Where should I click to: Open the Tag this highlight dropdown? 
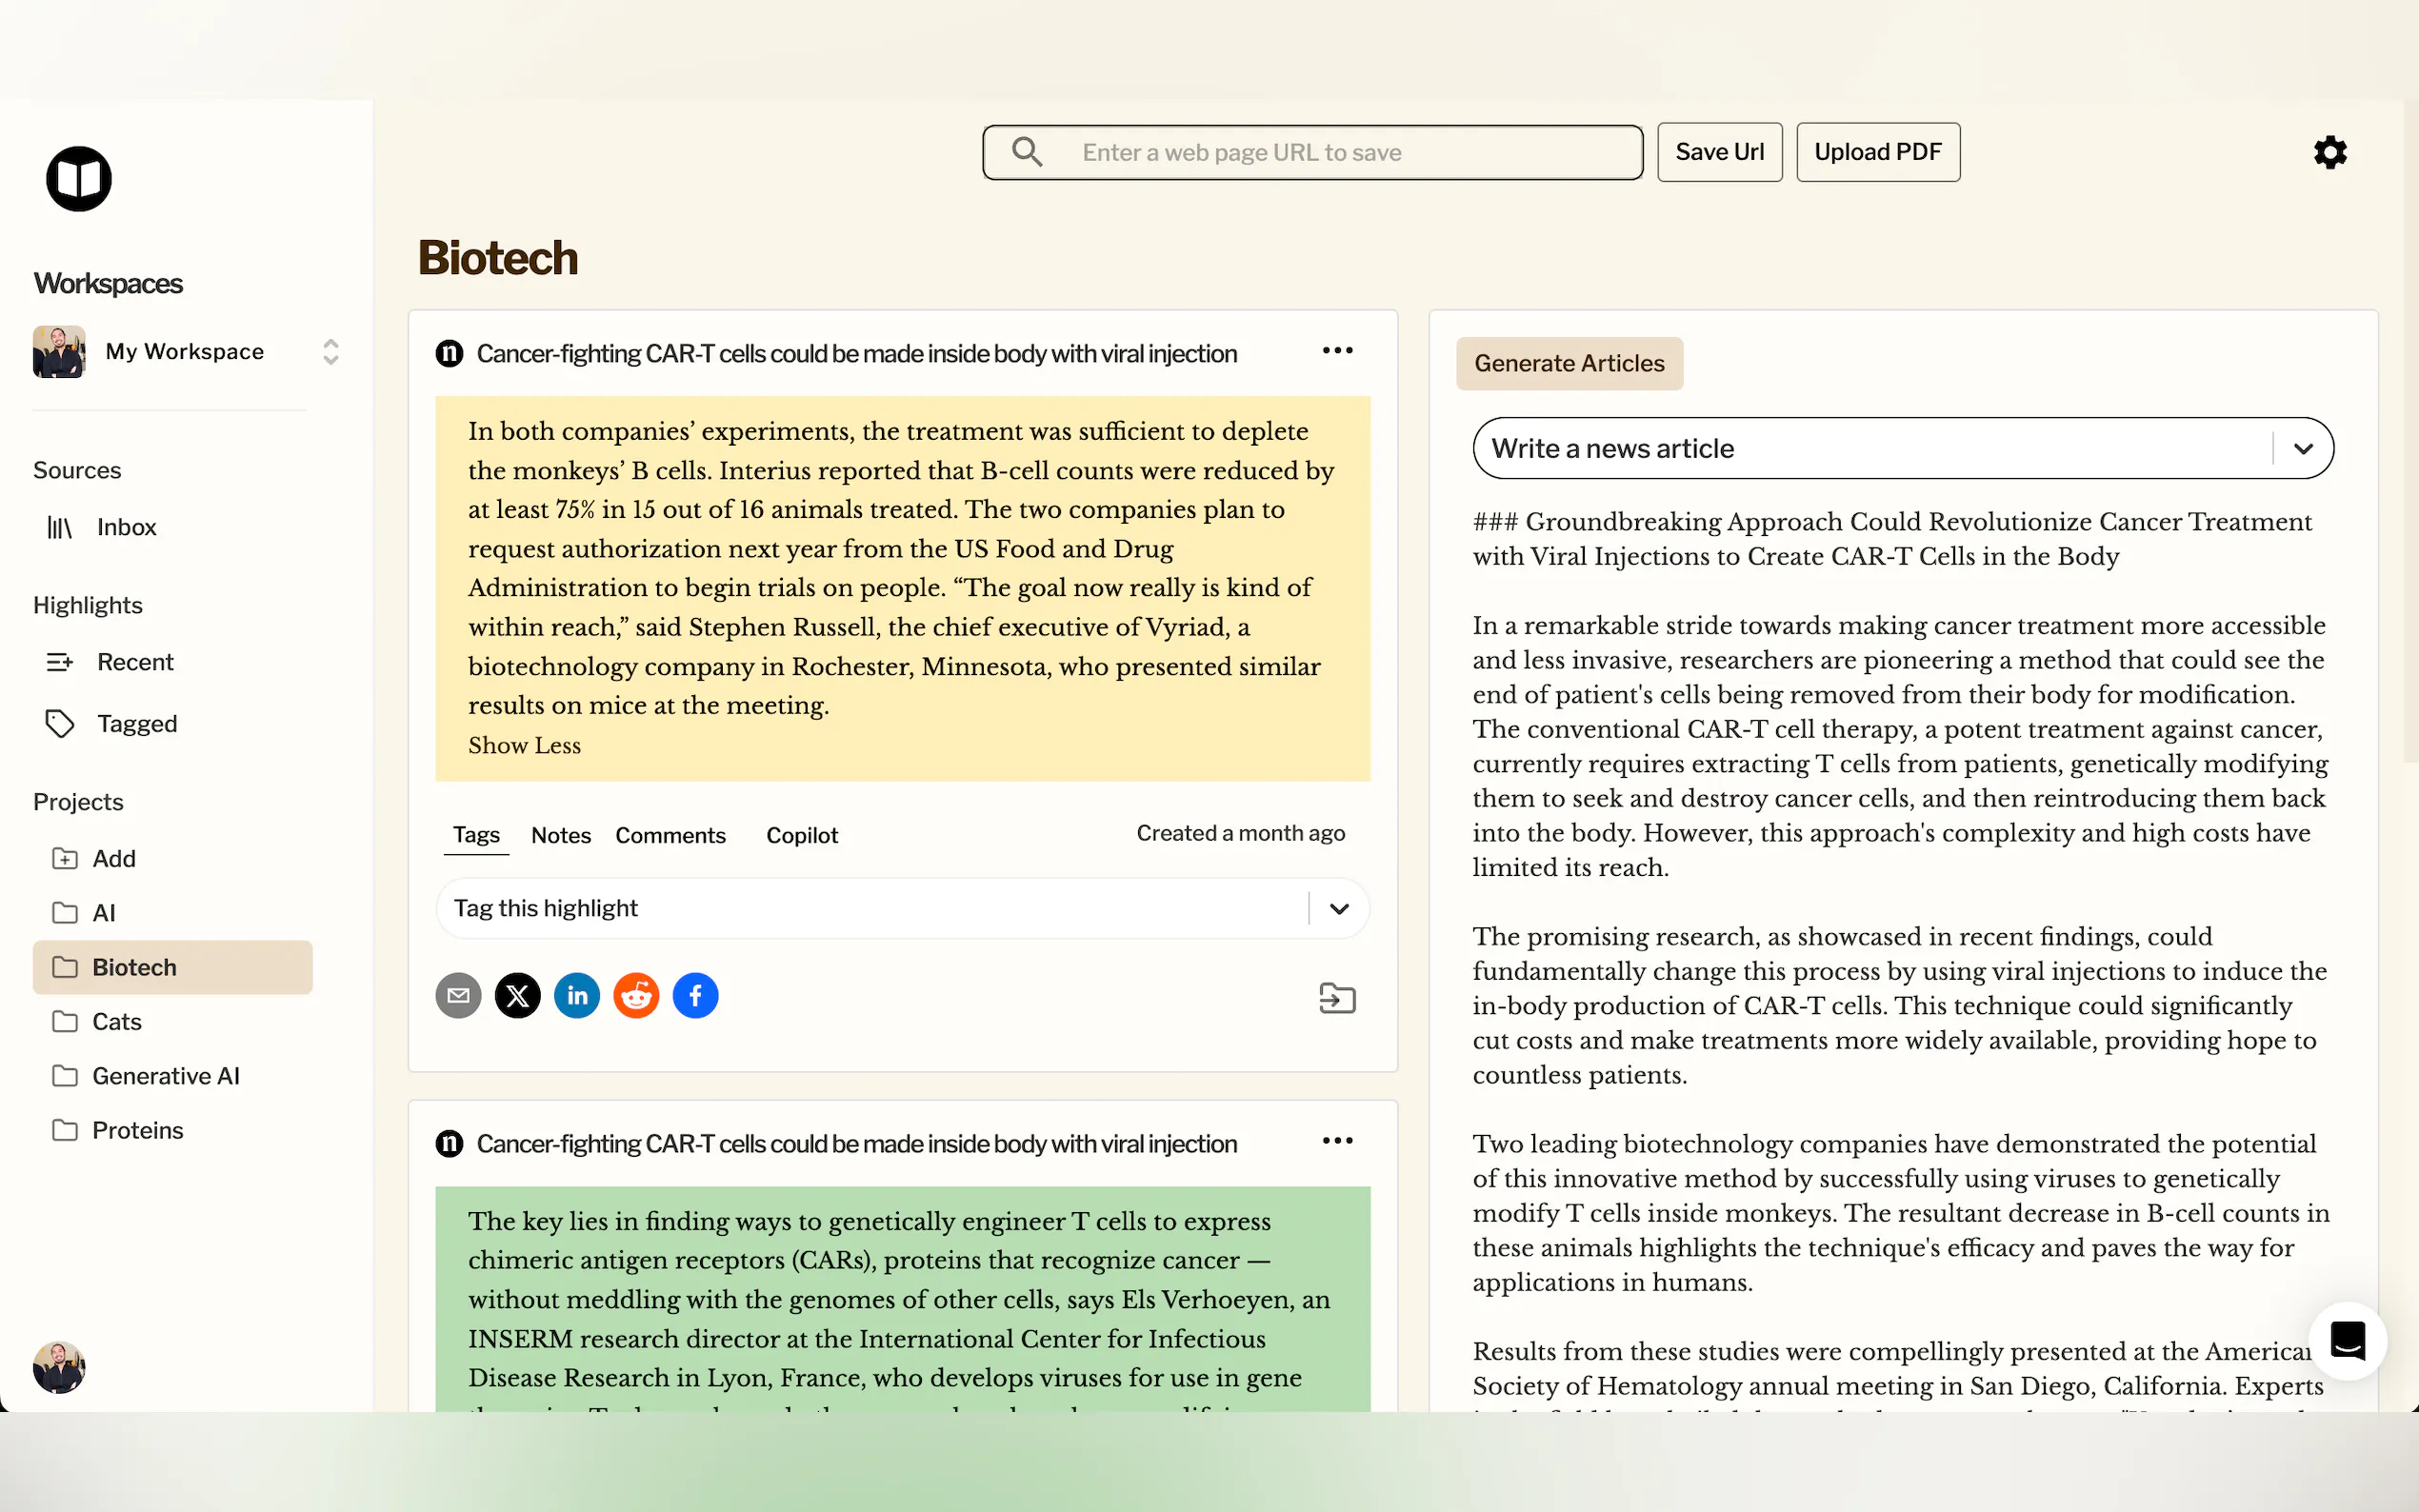pyautogui.click(x=1338, y=908)
